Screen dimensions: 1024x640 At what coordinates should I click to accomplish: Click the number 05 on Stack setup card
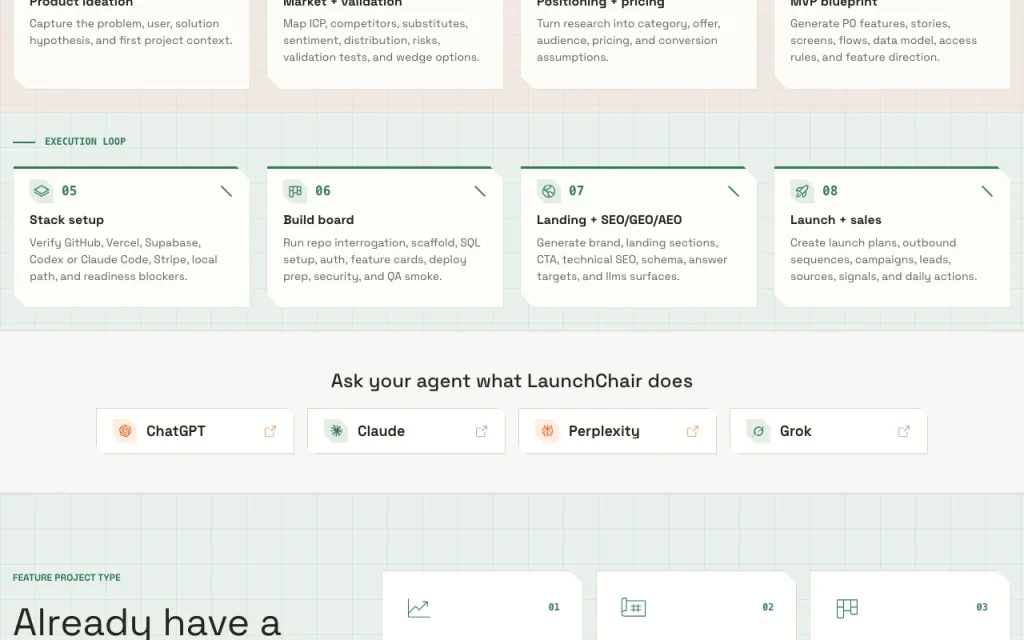pyautogui.click(x=69, y=191)
